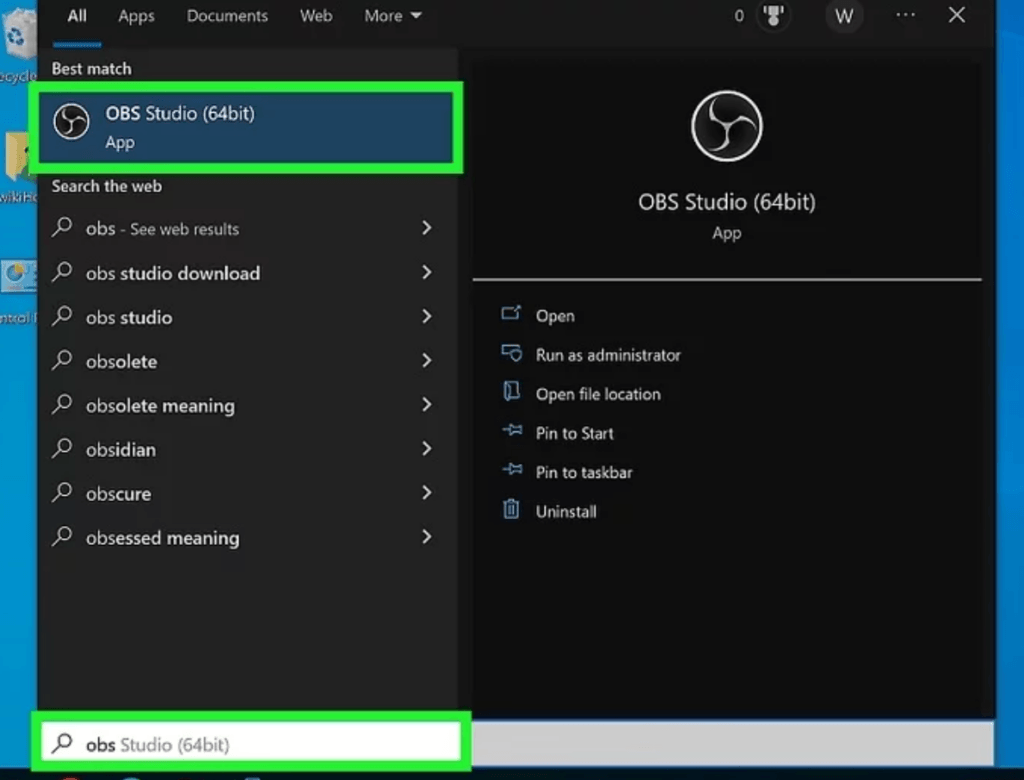Click the search icon beside 'obsessed meaning'

(62, 536)
